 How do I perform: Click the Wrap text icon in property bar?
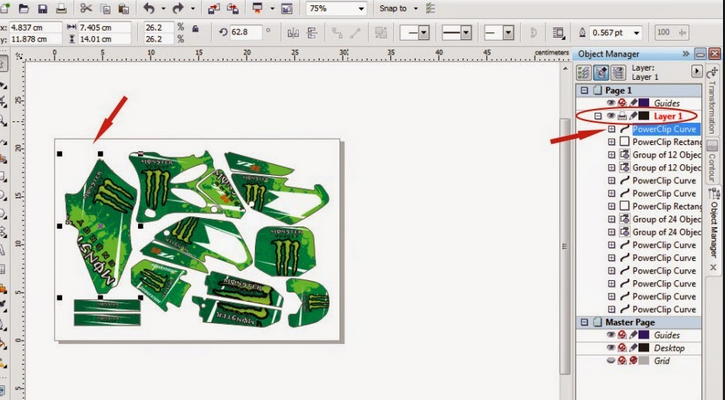click(x=559, y=33)
